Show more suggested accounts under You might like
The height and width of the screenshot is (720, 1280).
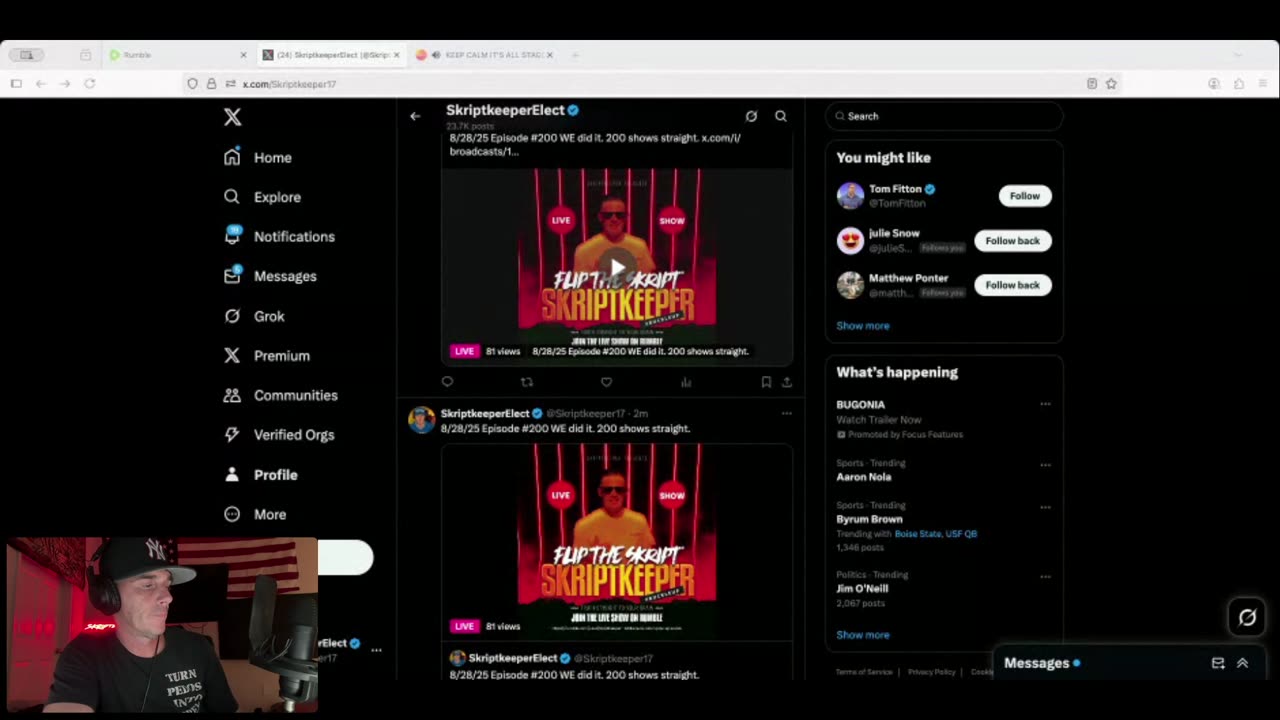(862, 326)
